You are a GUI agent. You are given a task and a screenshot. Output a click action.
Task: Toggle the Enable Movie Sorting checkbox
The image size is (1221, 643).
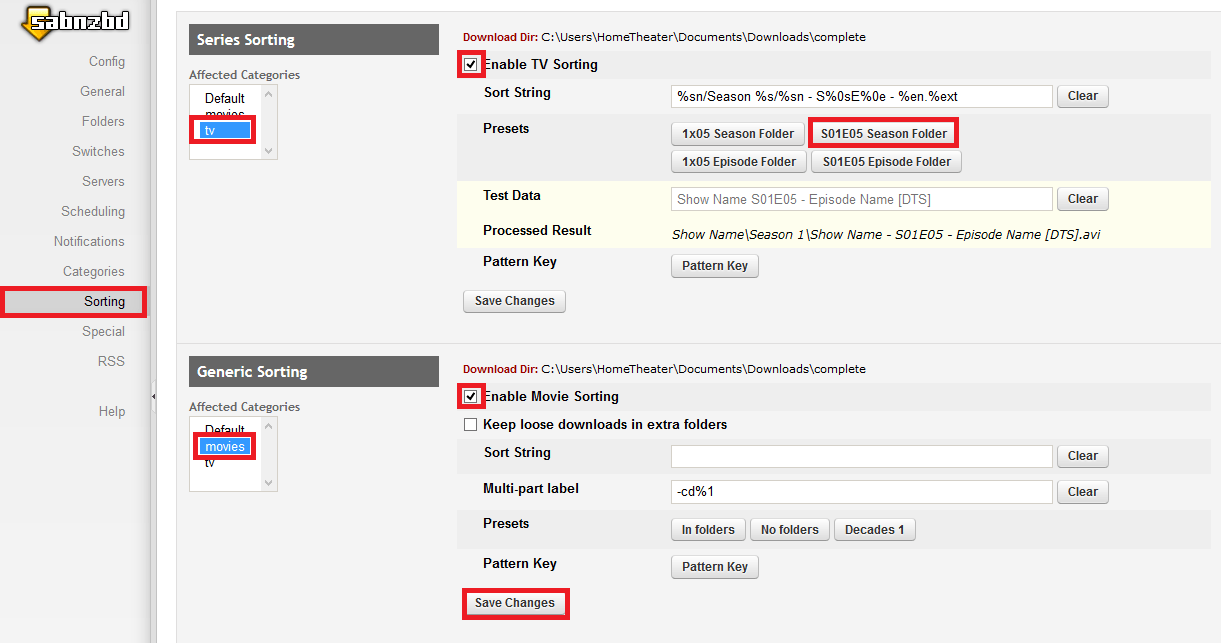pos(471,397)
